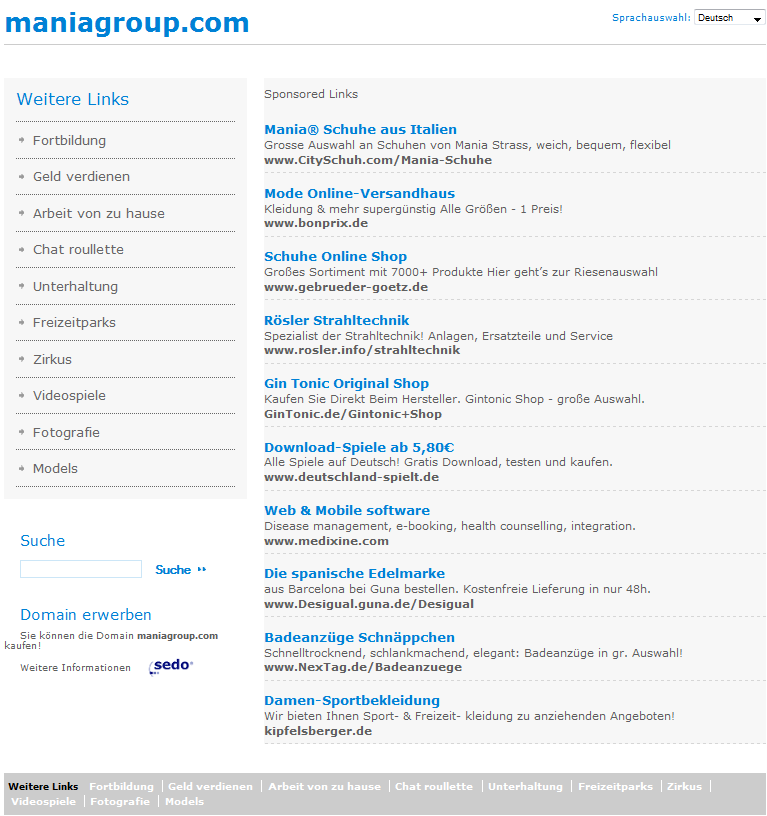Open the Mania® Schuhe aus Italien ad

click(360, 129)
